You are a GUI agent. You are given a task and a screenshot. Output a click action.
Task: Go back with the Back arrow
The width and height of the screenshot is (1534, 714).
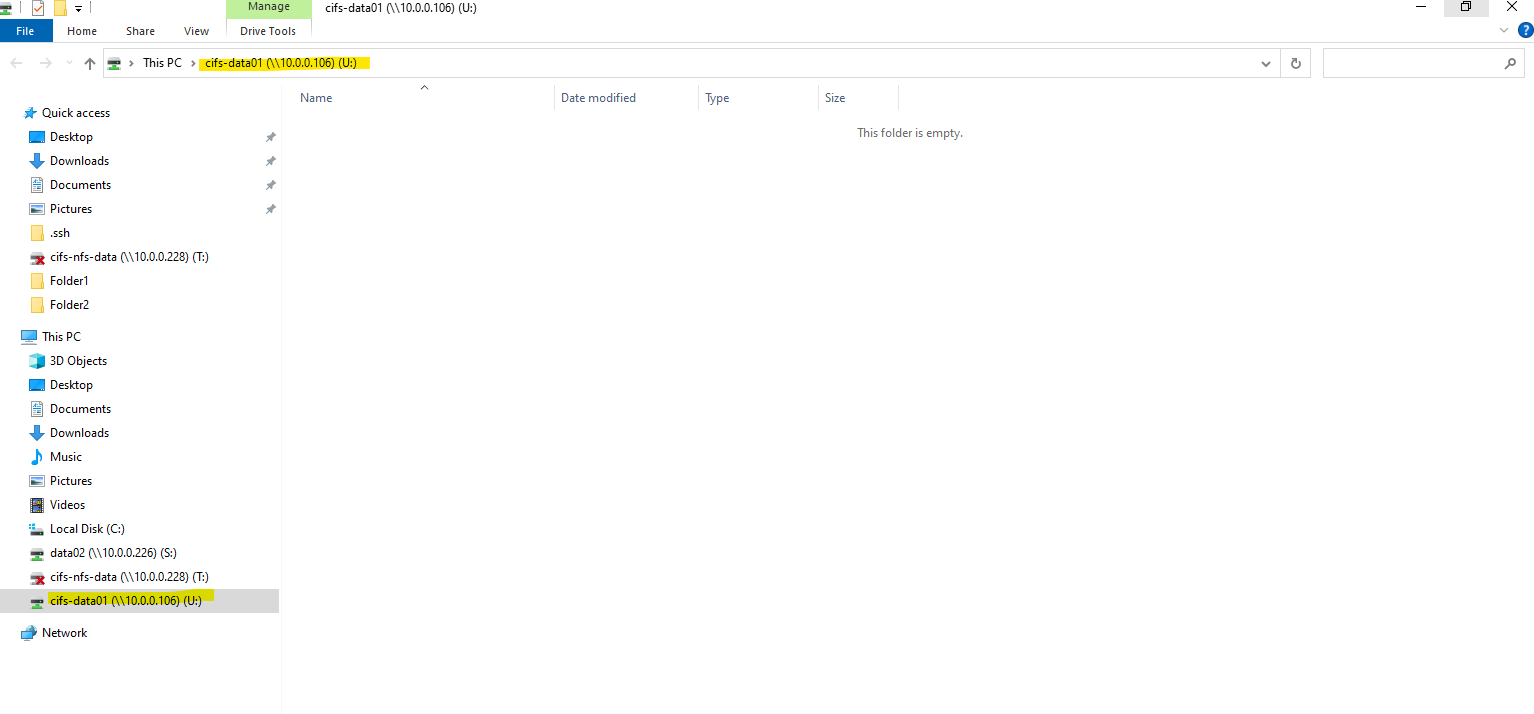pos(16,63)
